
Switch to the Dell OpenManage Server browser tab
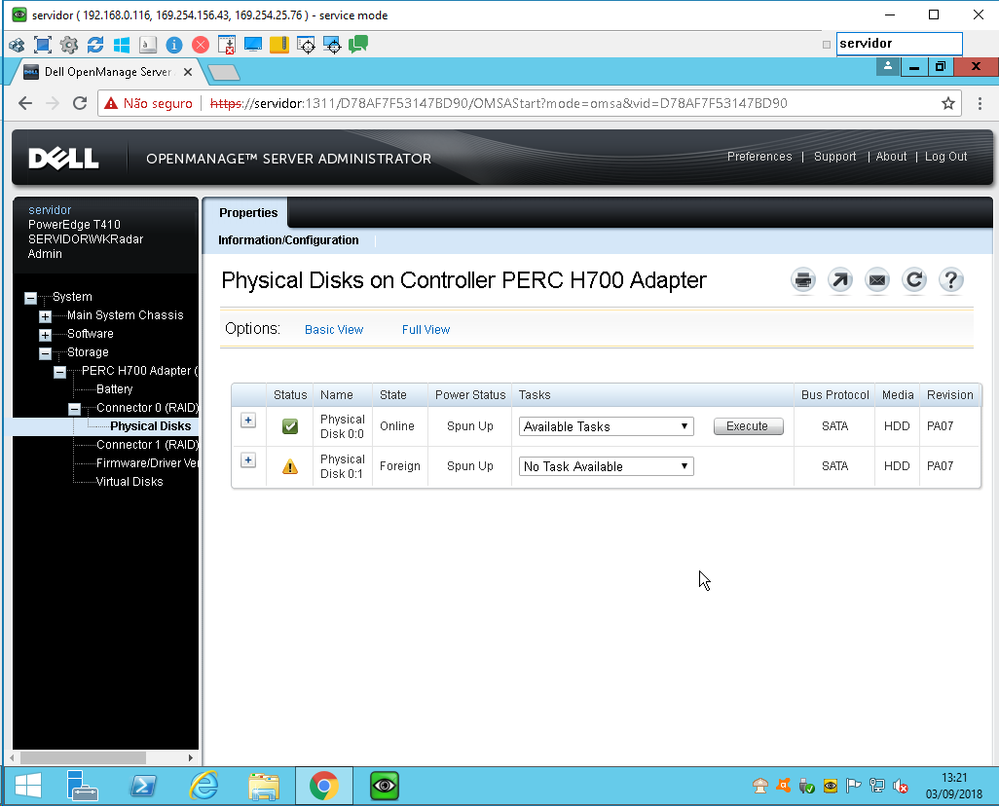(106, 72)
